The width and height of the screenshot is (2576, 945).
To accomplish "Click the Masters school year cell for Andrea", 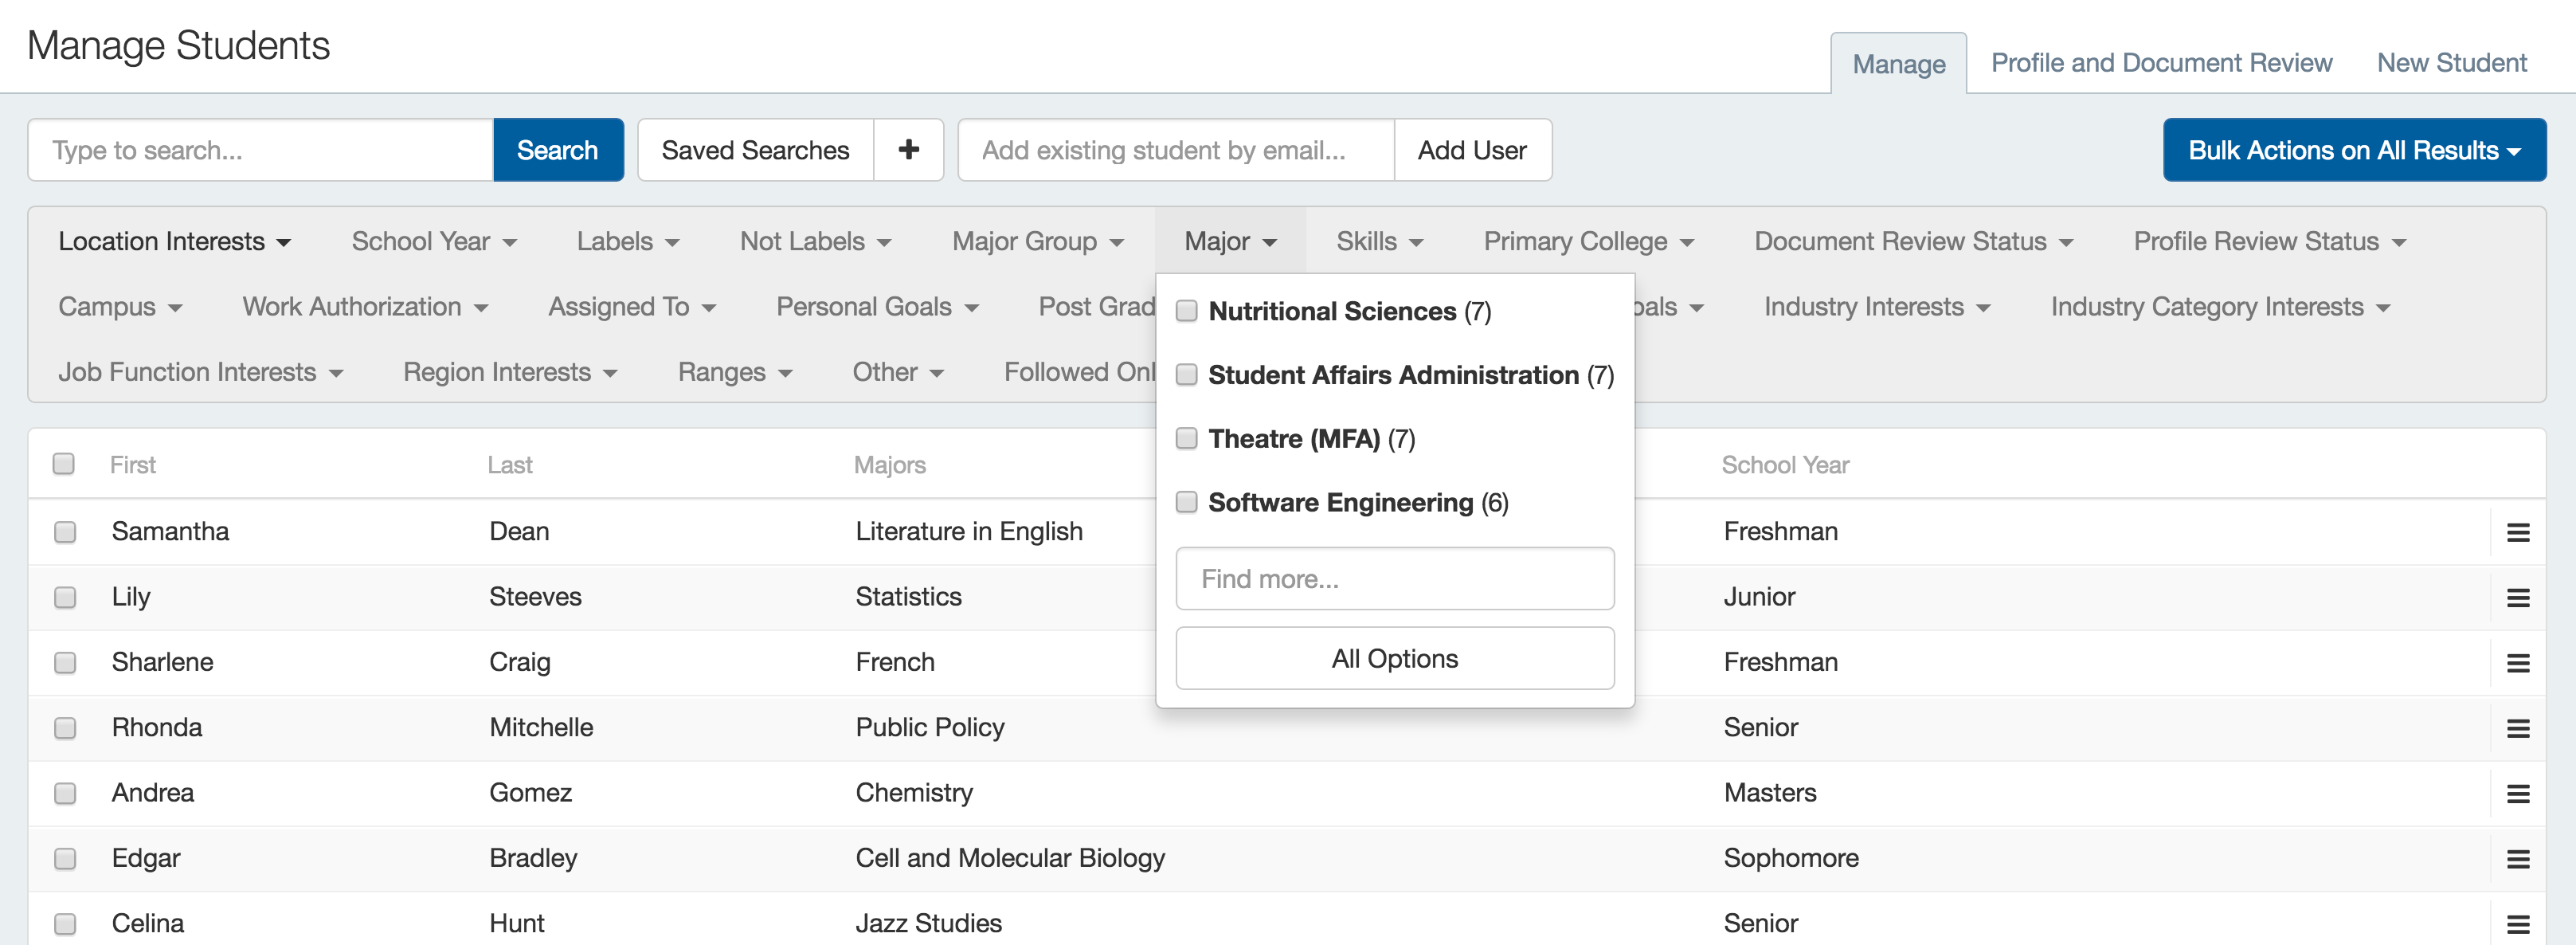I will (1770, 793).
